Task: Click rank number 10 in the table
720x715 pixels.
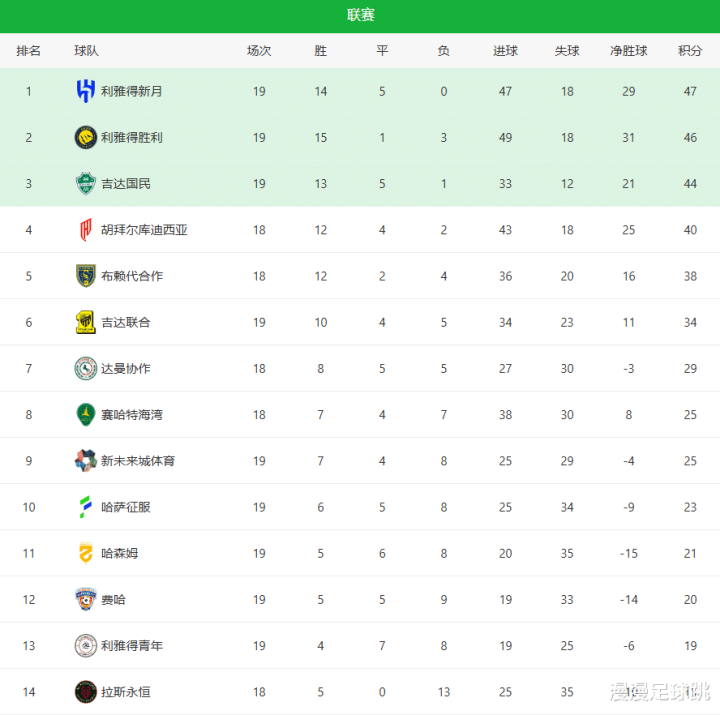Action: [x=29, y=507]
